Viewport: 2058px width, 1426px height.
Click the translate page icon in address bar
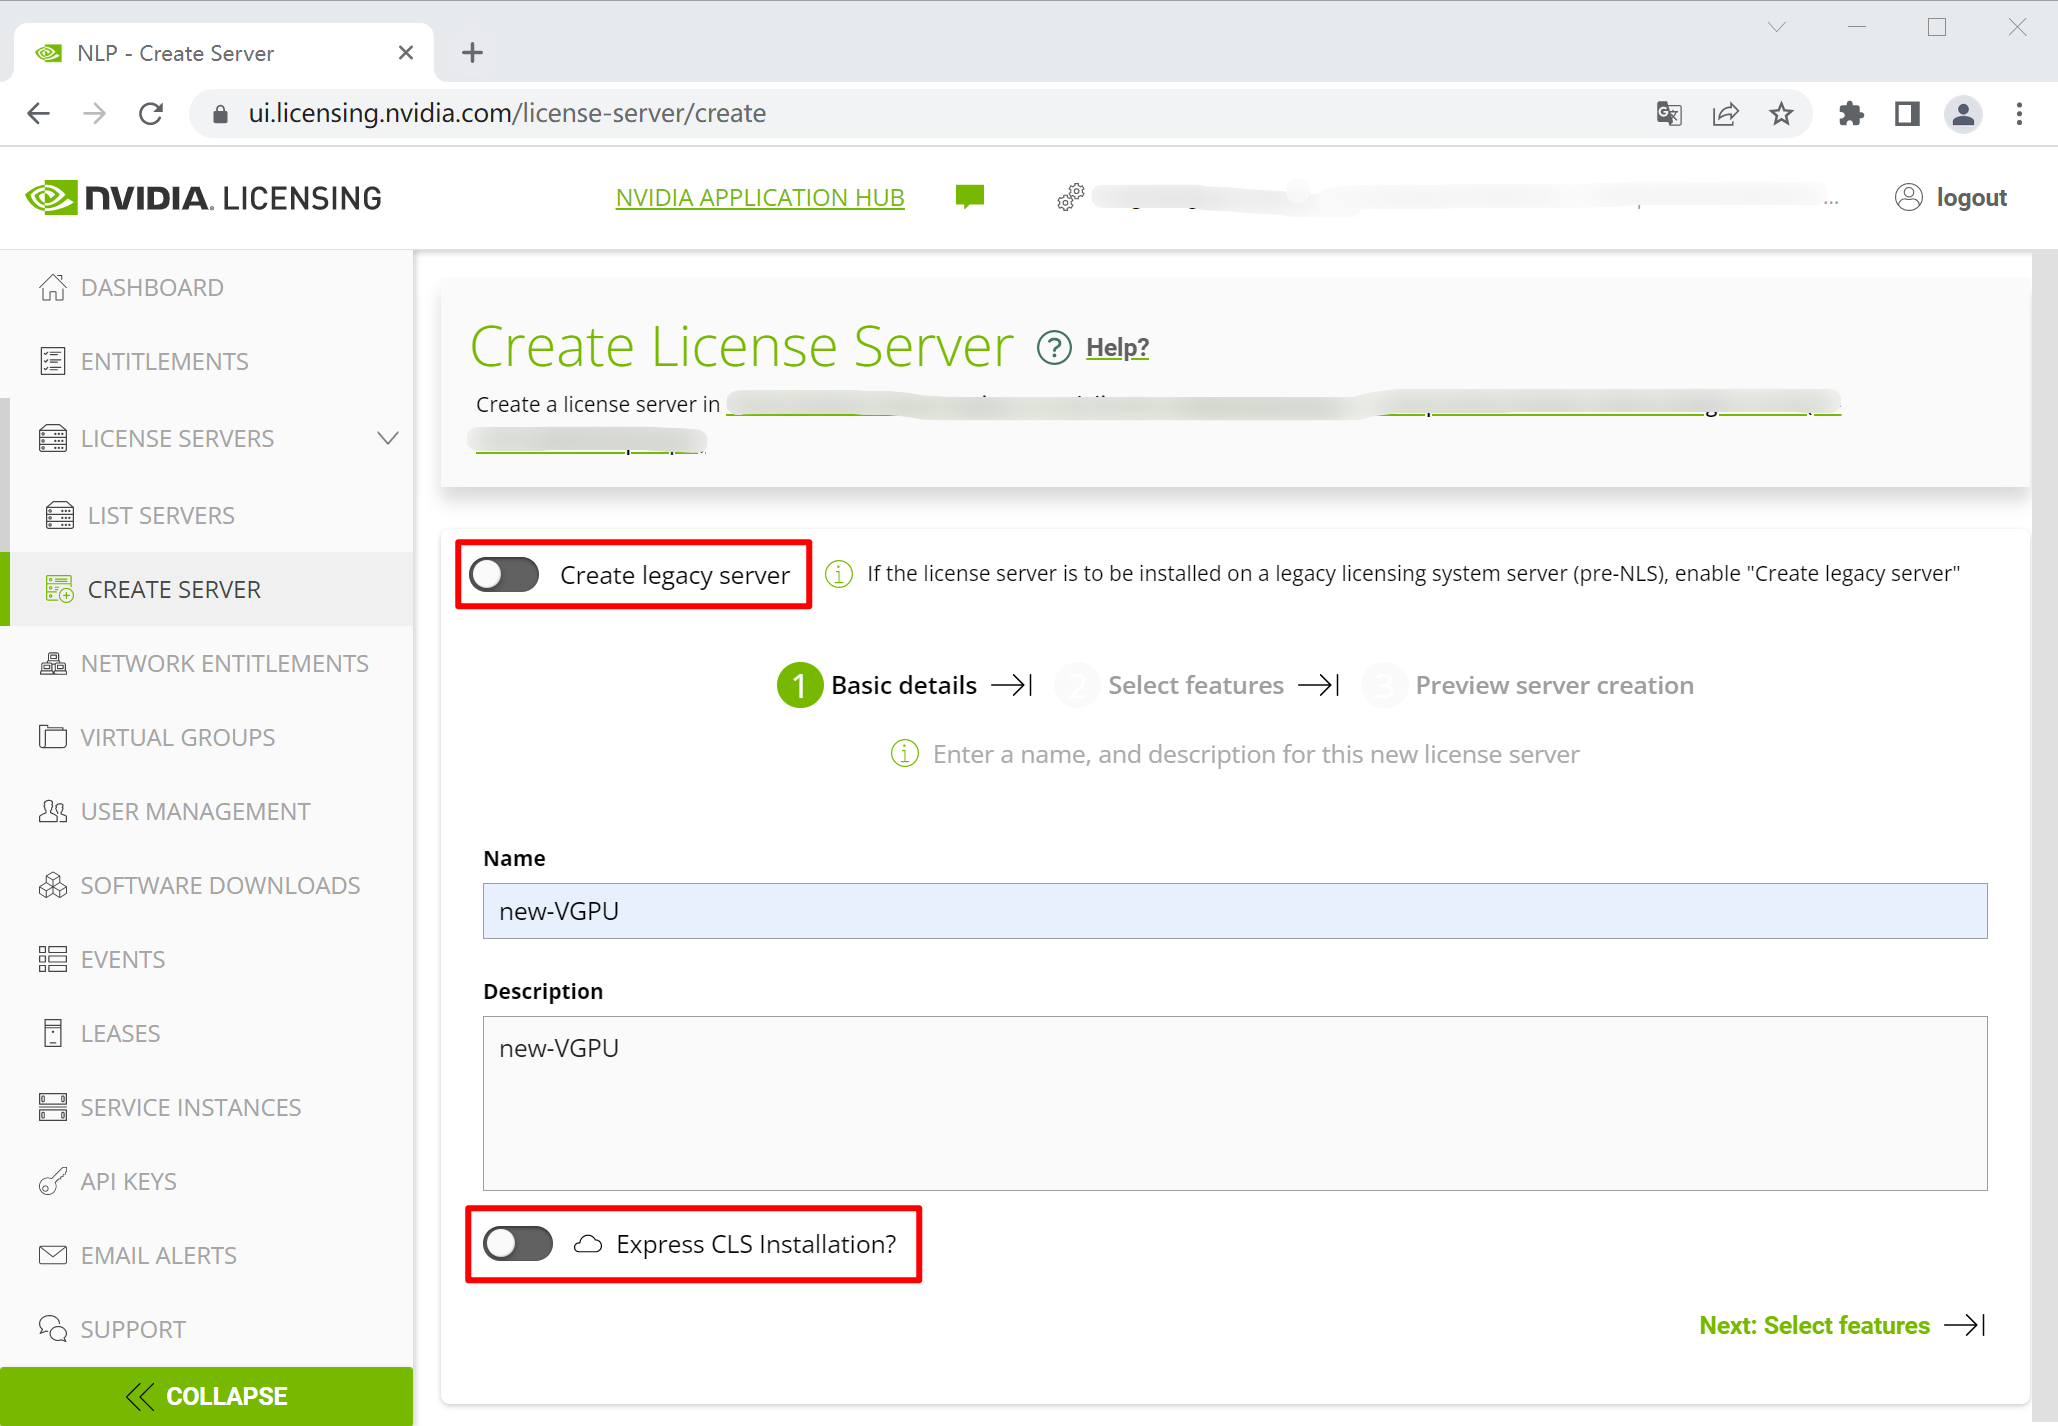click(1669, 114)
